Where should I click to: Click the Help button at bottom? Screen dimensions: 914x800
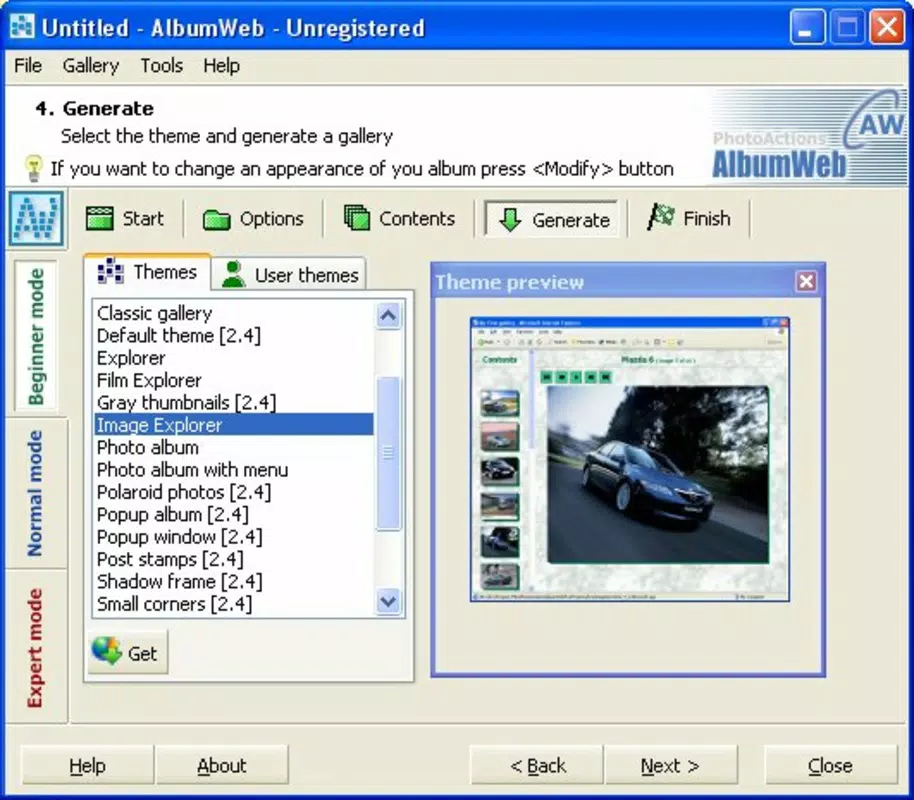(87, 765)
